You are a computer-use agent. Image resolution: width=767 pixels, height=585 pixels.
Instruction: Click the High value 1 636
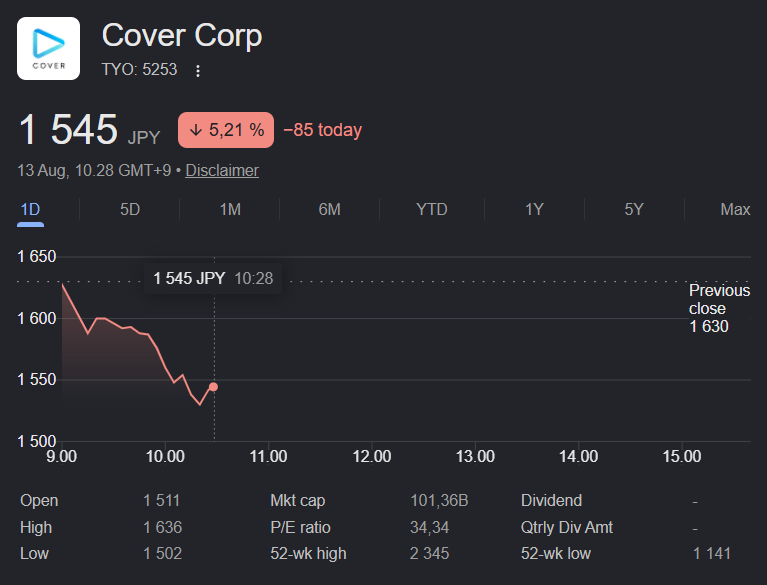[x=162, y=527]
